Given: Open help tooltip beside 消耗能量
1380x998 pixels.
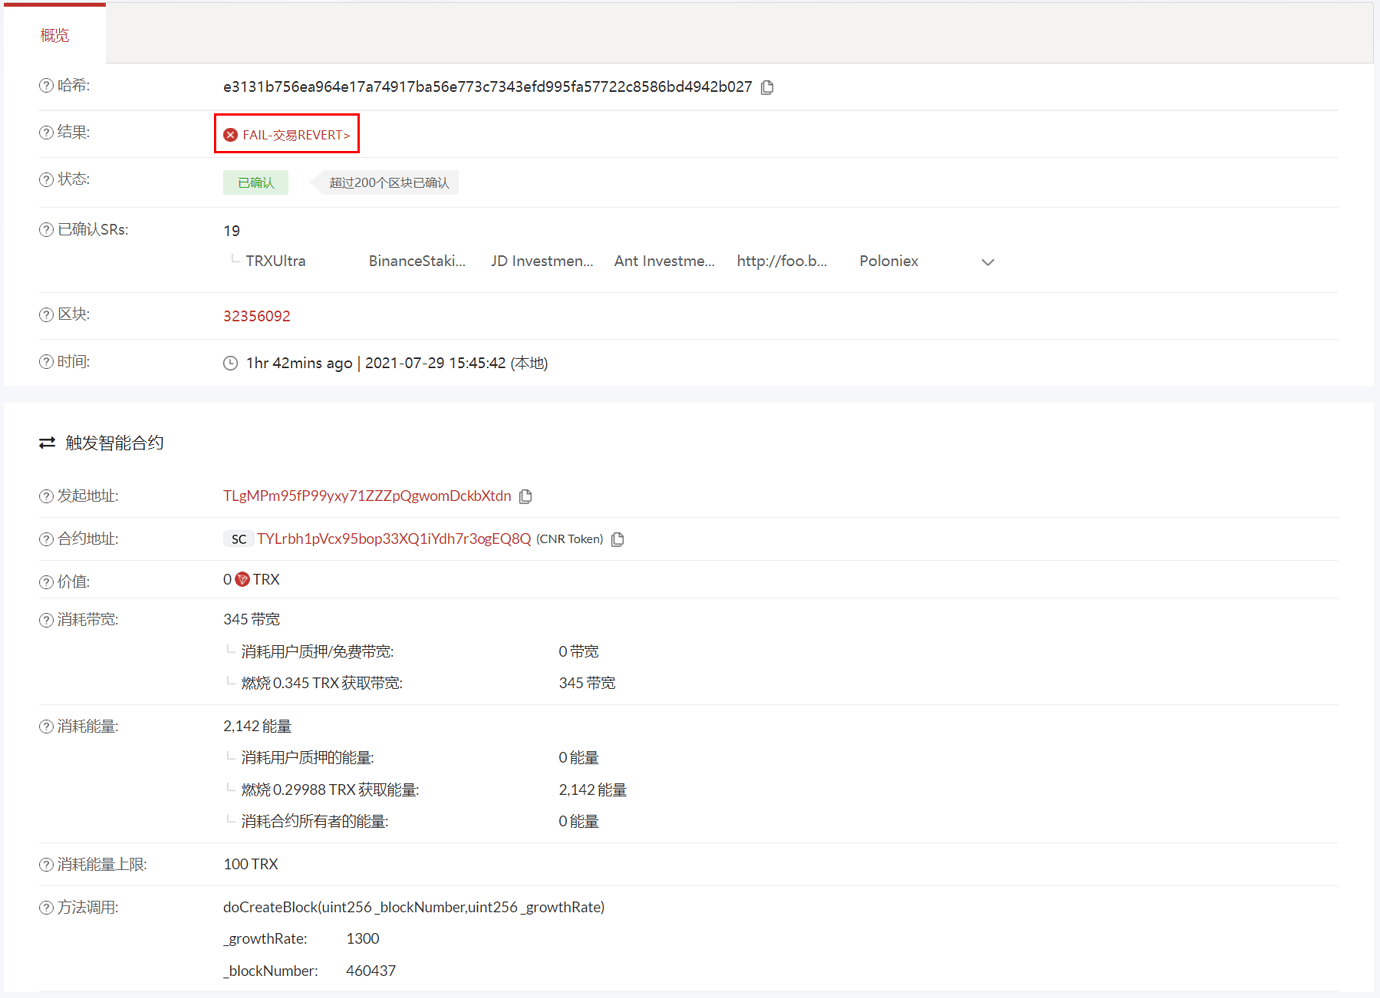Looking at the screenshot, I should click(x=44, y=725).
